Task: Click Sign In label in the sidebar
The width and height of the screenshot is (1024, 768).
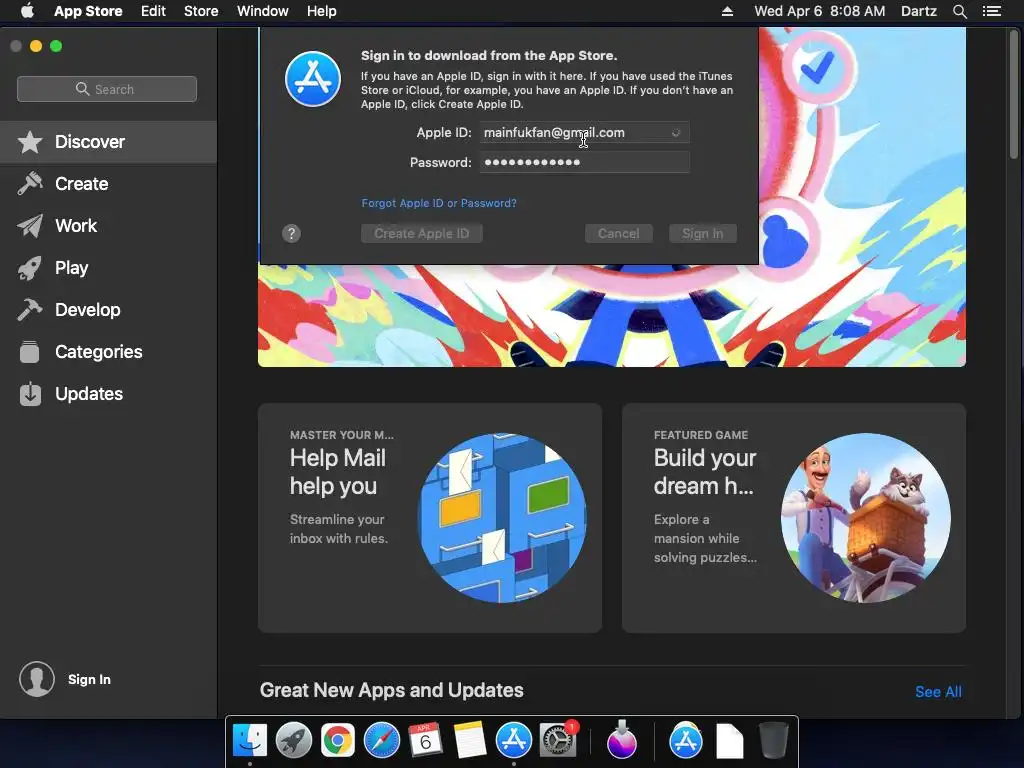Action: coord(89,679)
